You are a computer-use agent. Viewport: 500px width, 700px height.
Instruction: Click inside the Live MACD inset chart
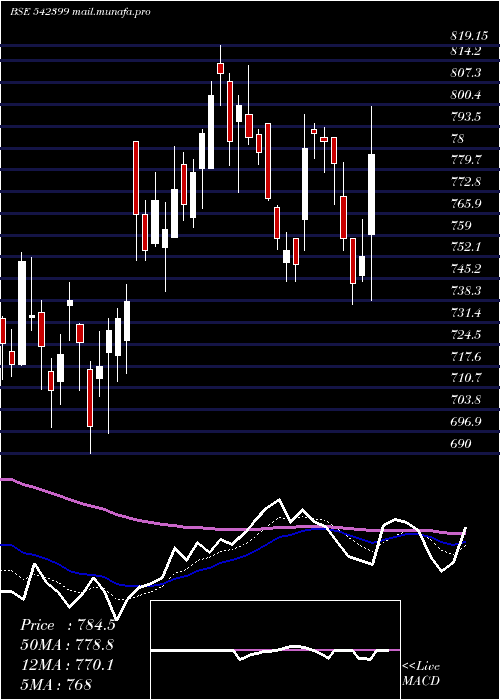[275, 650]
